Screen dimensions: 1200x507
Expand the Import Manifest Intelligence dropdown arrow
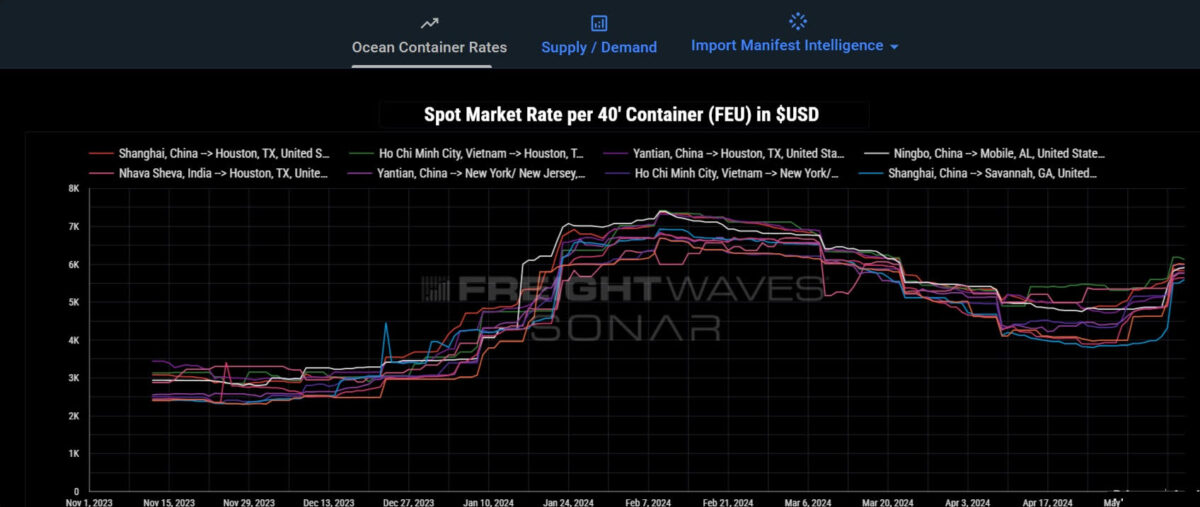tap(894, 47)
